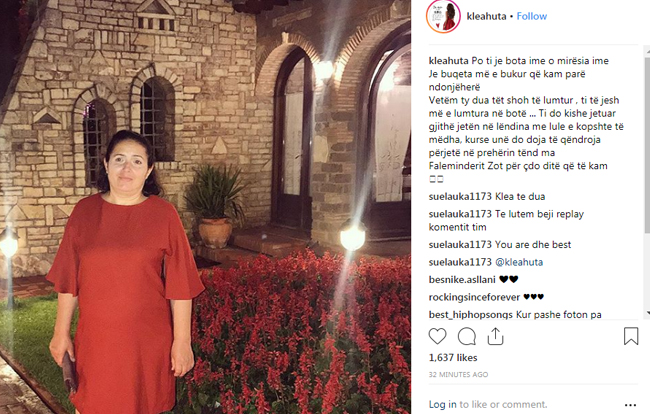
Task: Open the three-dot more options menu
Action: 630,404
